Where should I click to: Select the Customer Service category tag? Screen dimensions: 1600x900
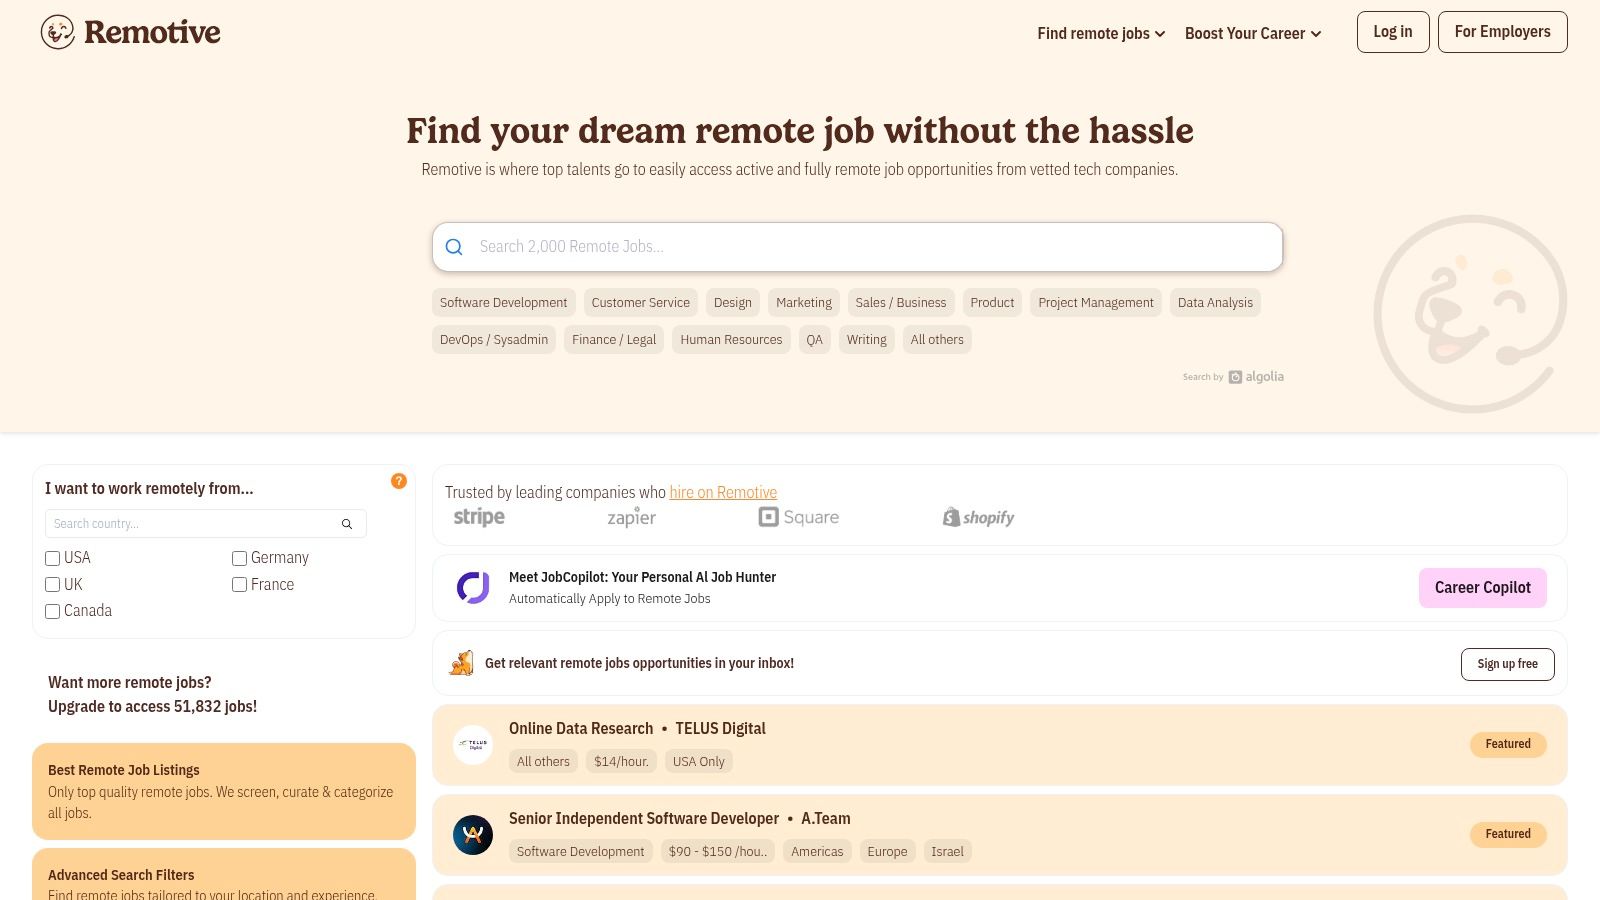[x=640, y=303]
